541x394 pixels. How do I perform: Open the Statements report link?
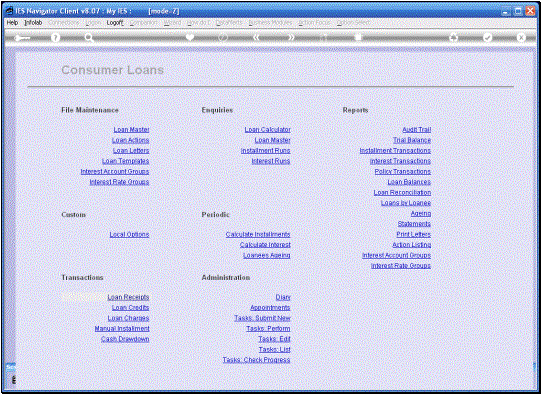coord(414,224)
